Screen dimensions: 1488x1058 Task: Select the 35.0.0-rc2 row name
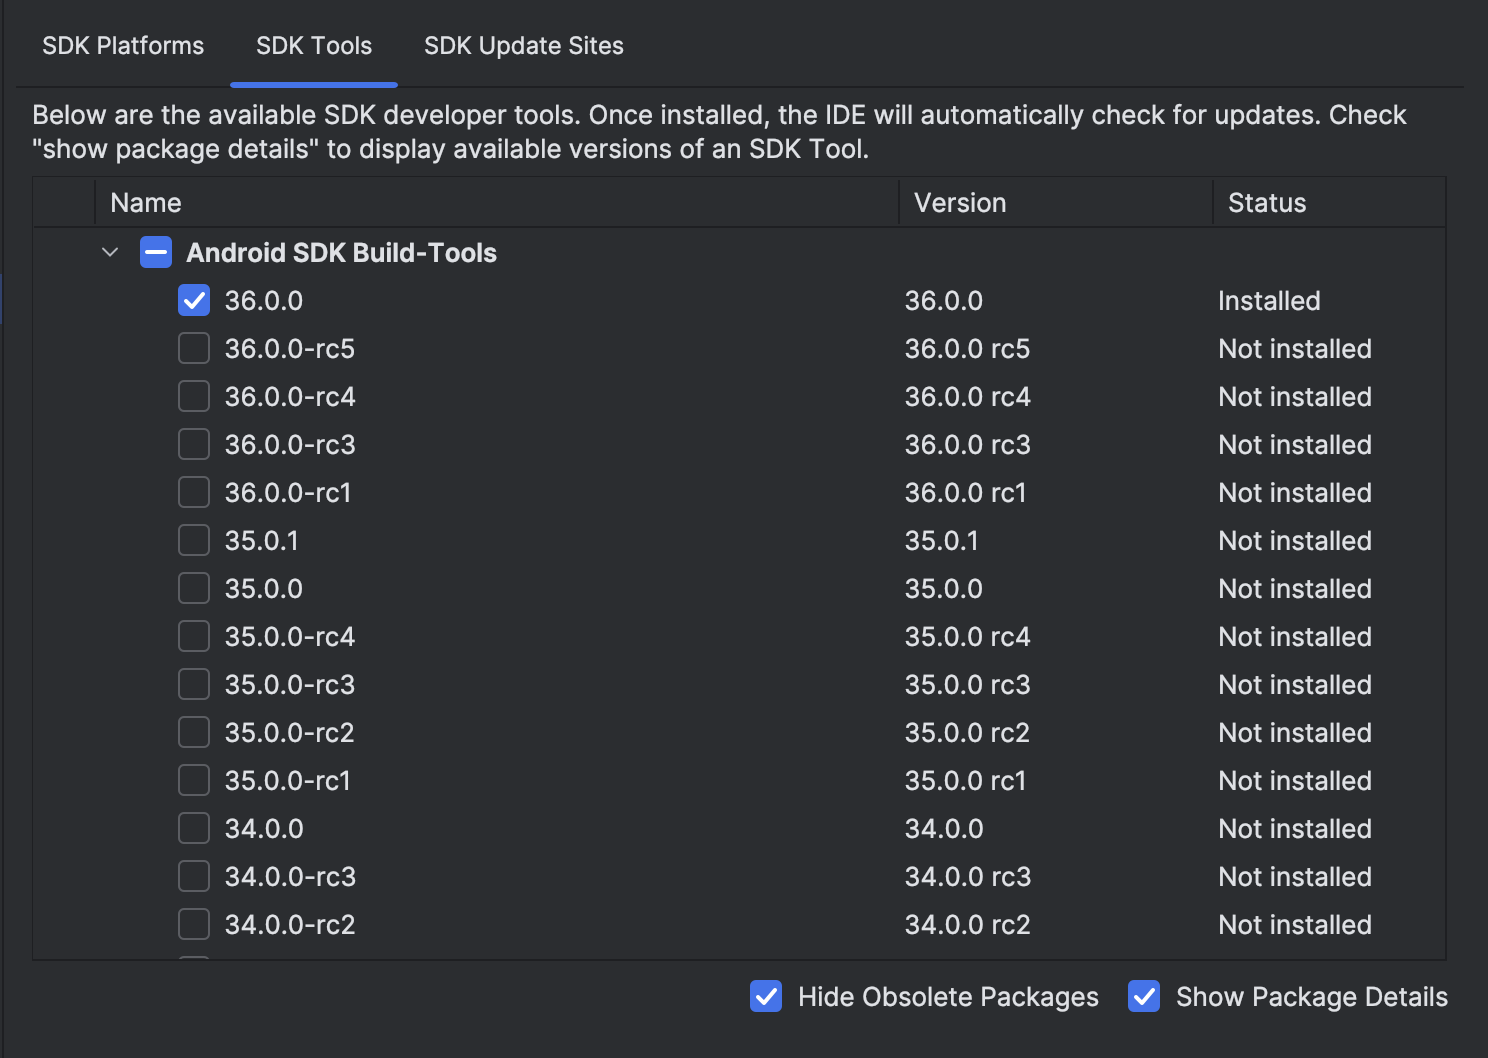[290, 732]
